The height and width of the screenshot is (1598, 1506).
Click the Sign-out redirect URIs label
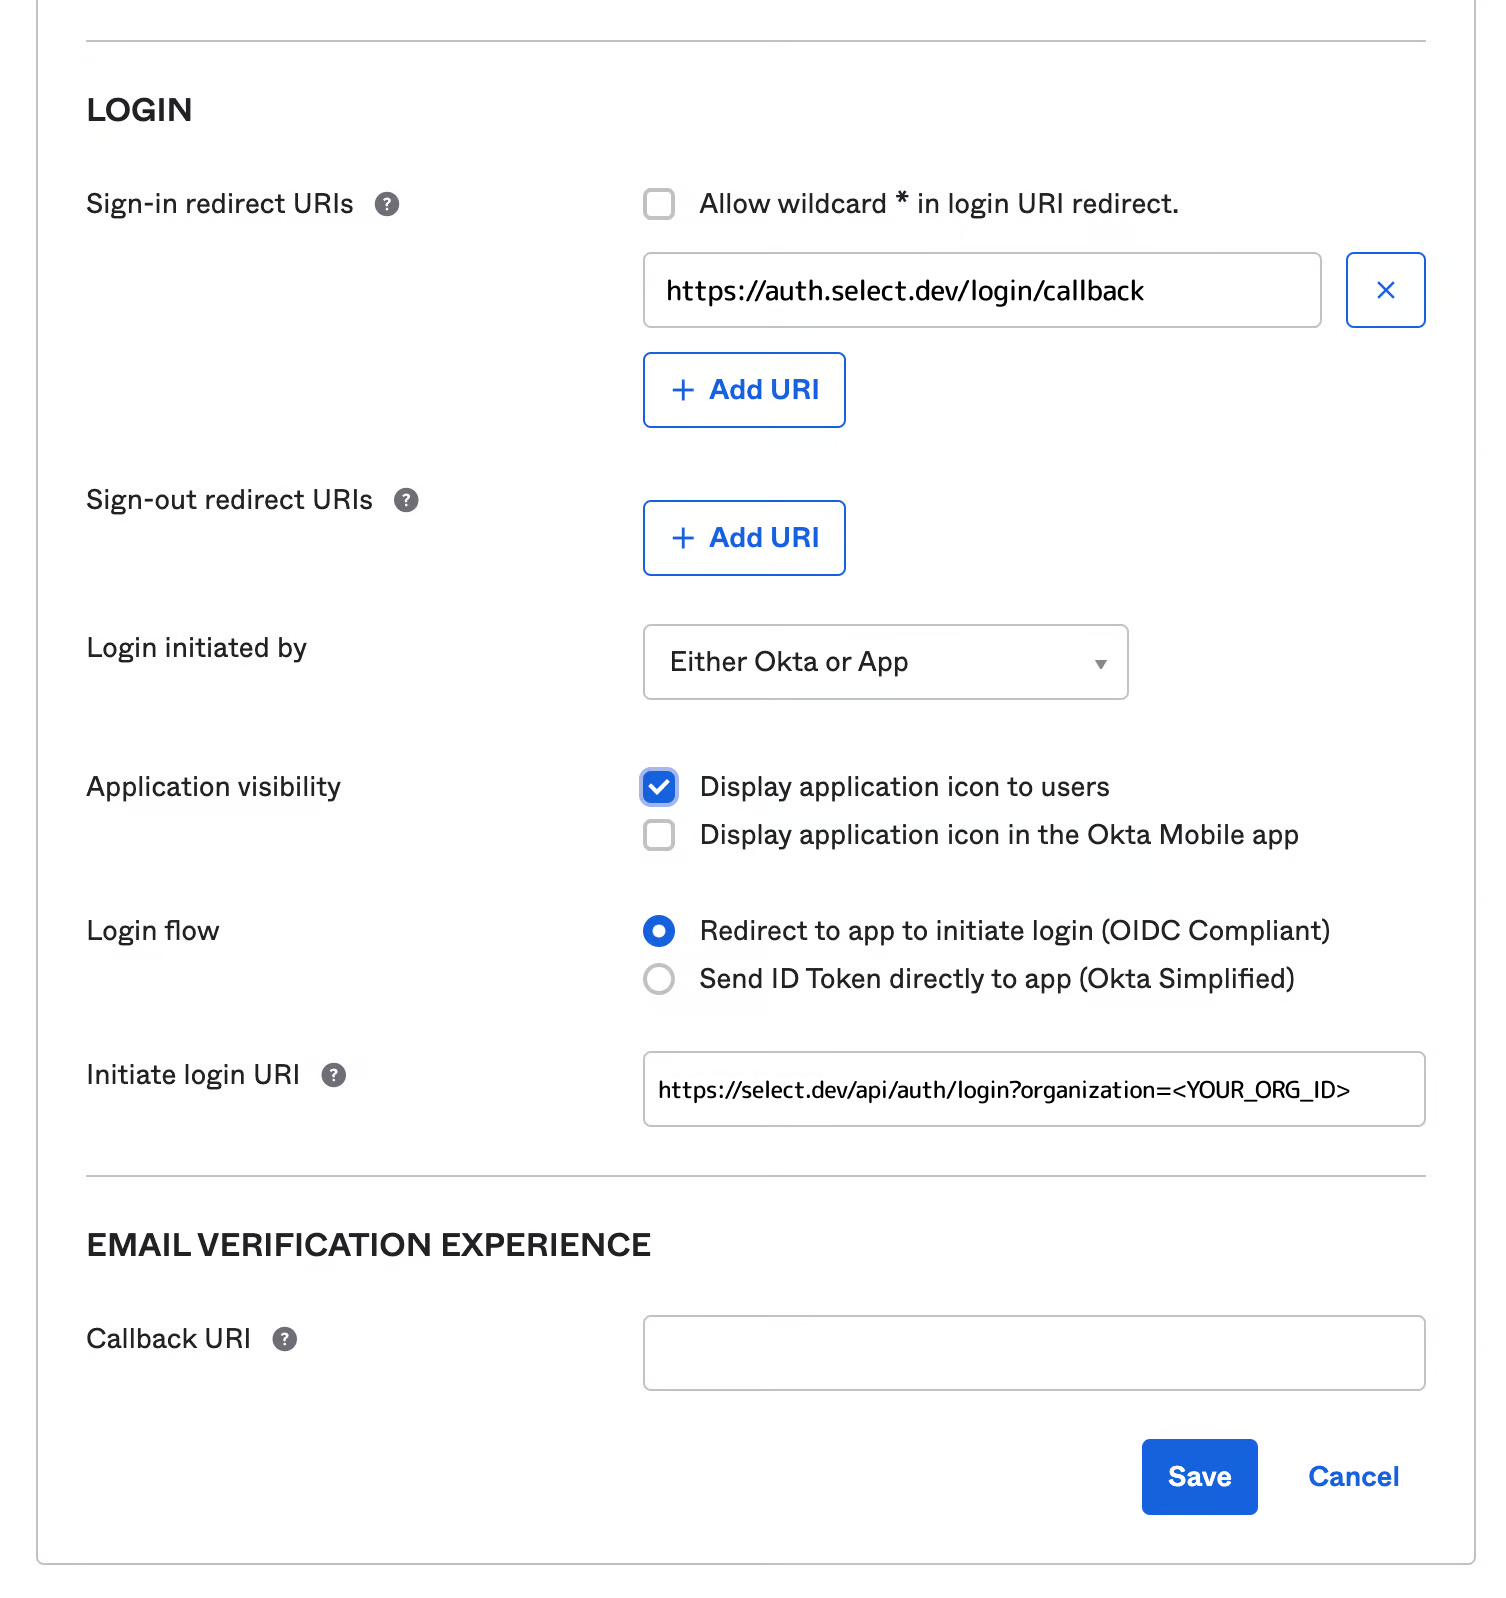click(230, 500)
